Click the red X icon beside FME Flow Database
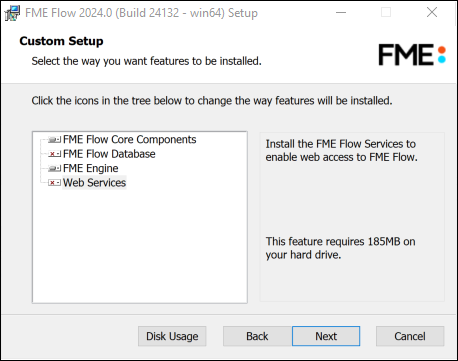458x361 pixels. point(54,154)
